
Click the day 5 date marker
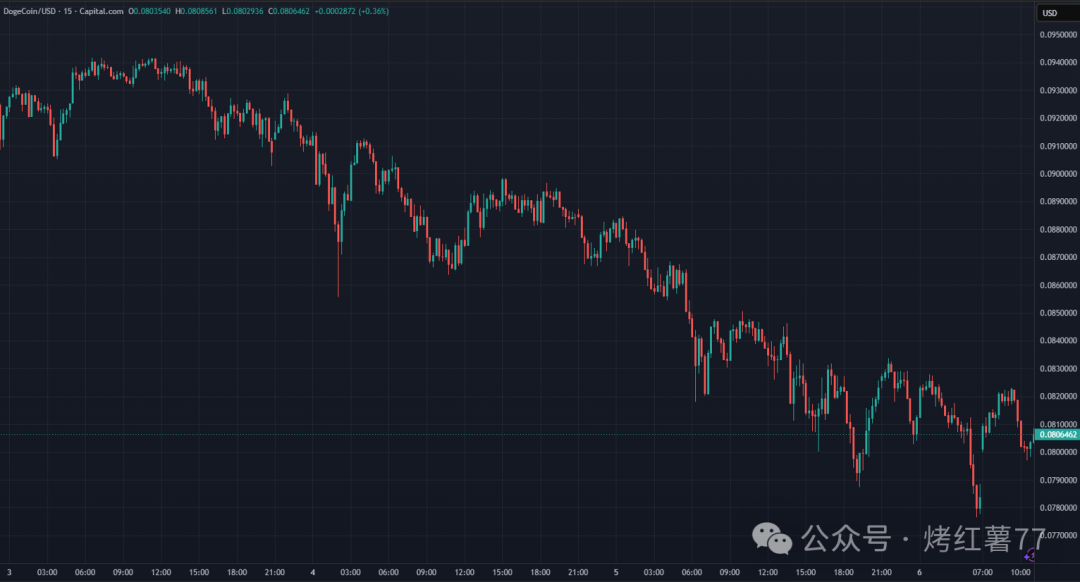616,572
